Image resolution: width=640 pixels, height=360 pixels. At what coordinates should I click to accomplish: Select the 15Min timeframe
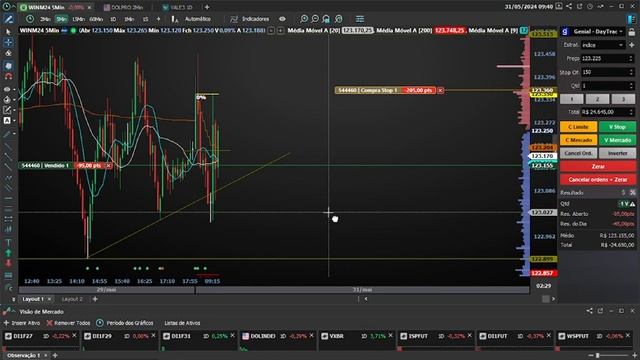(78, 19)
